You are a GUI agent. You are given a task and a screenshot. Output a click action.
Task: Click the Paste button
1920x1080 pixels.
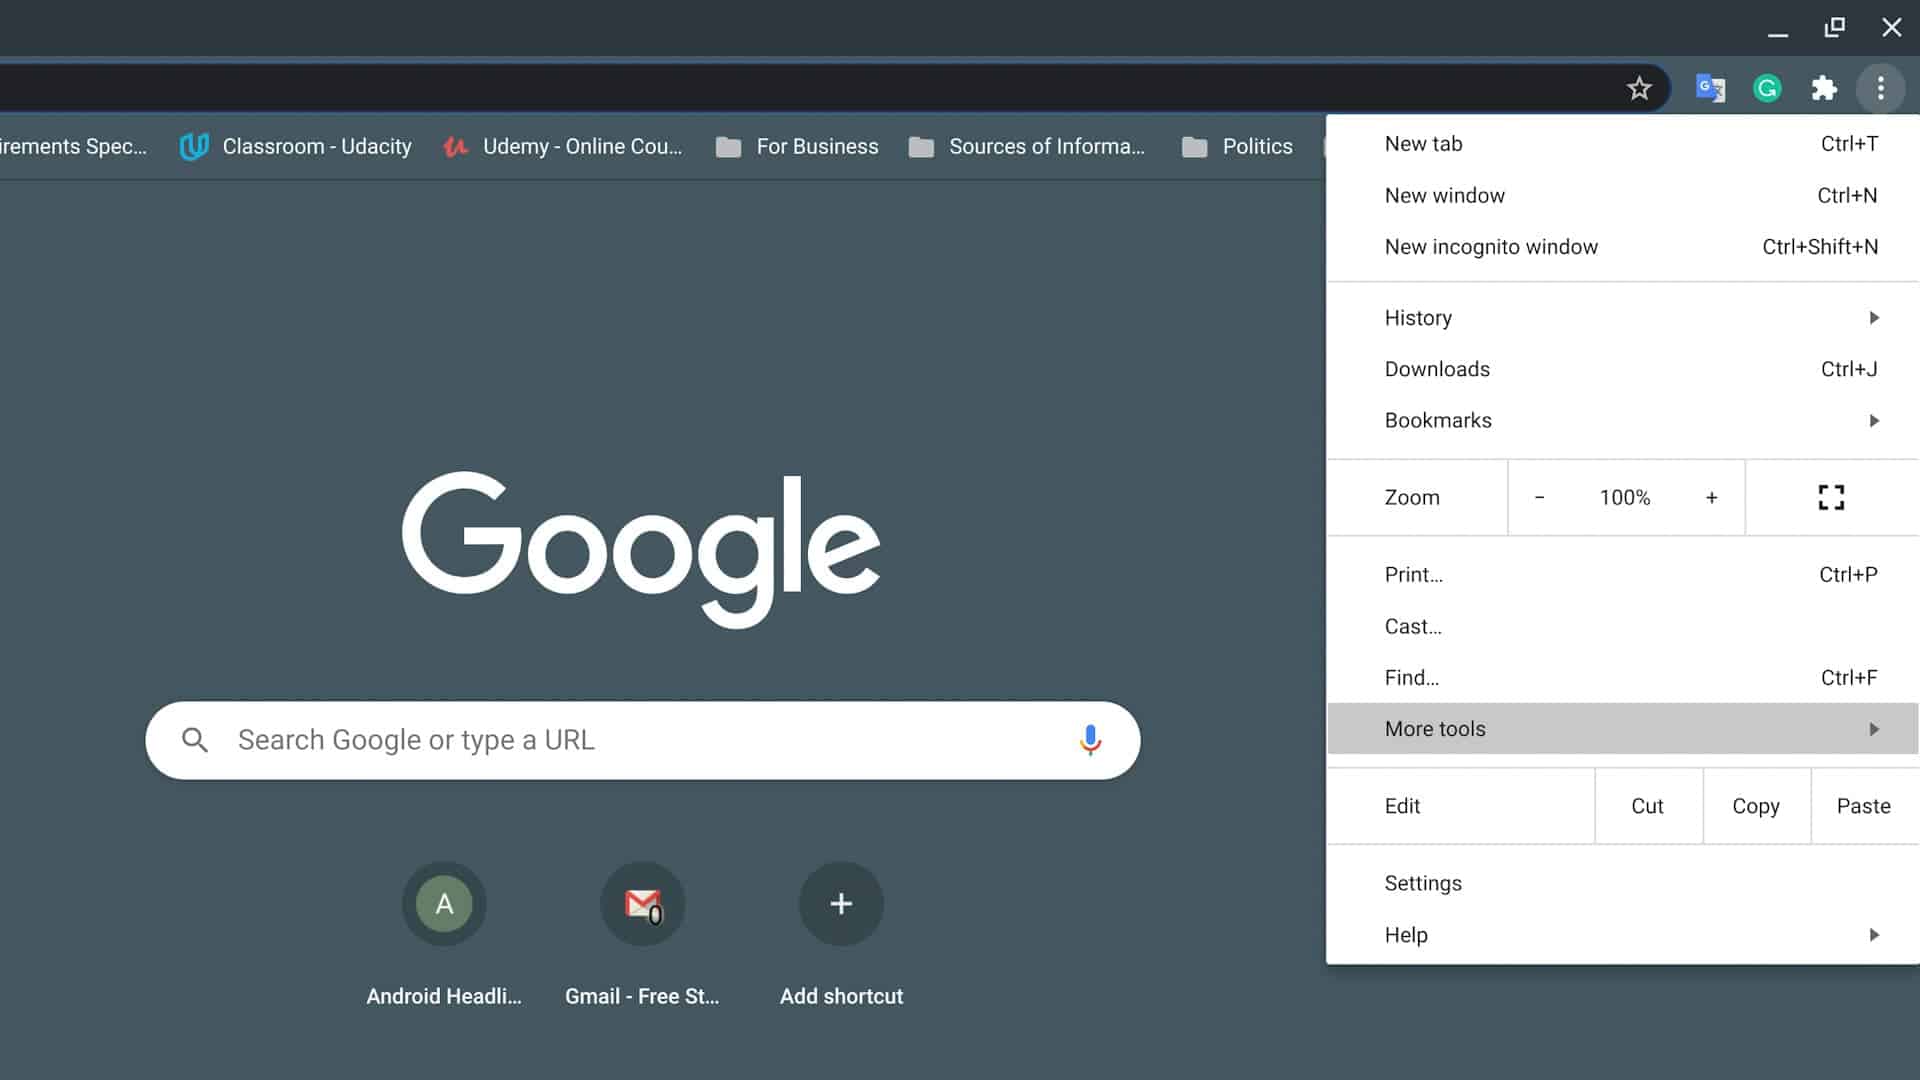(1863, 805)
